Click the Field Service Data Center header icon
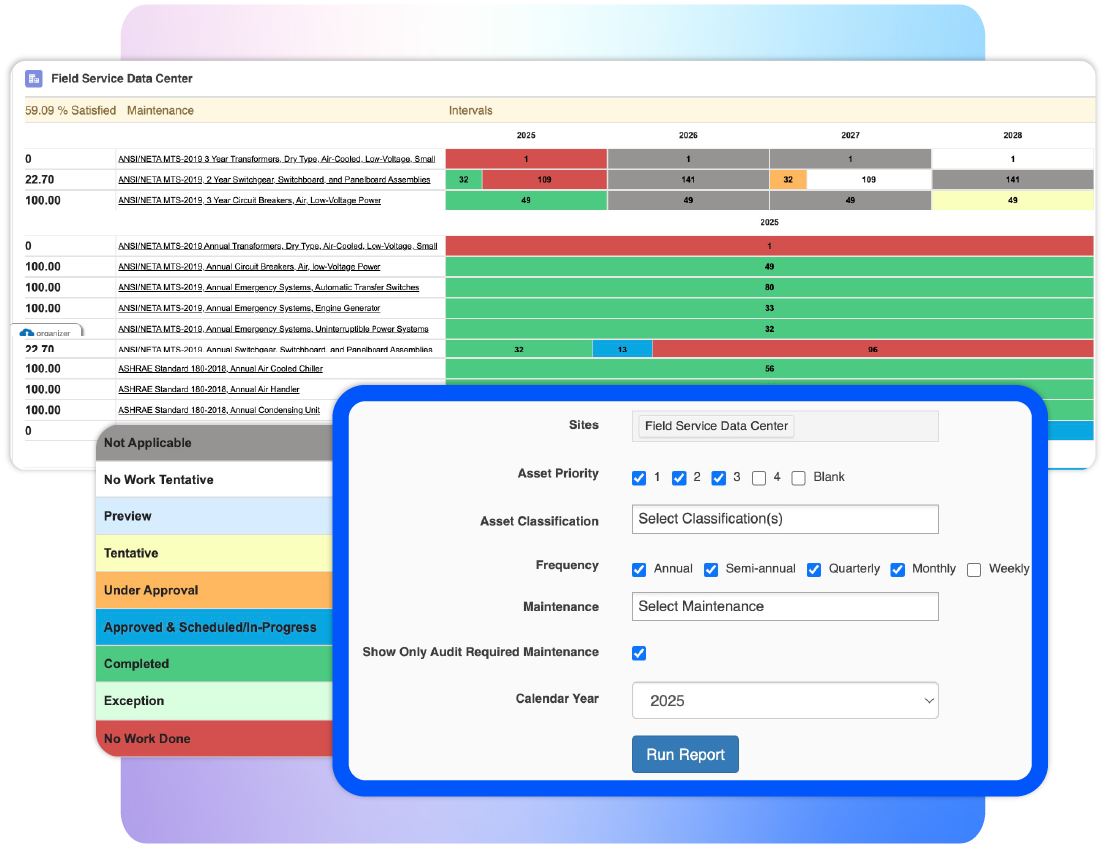Viewport: 1106px width, 848px height. click(34, 79)
